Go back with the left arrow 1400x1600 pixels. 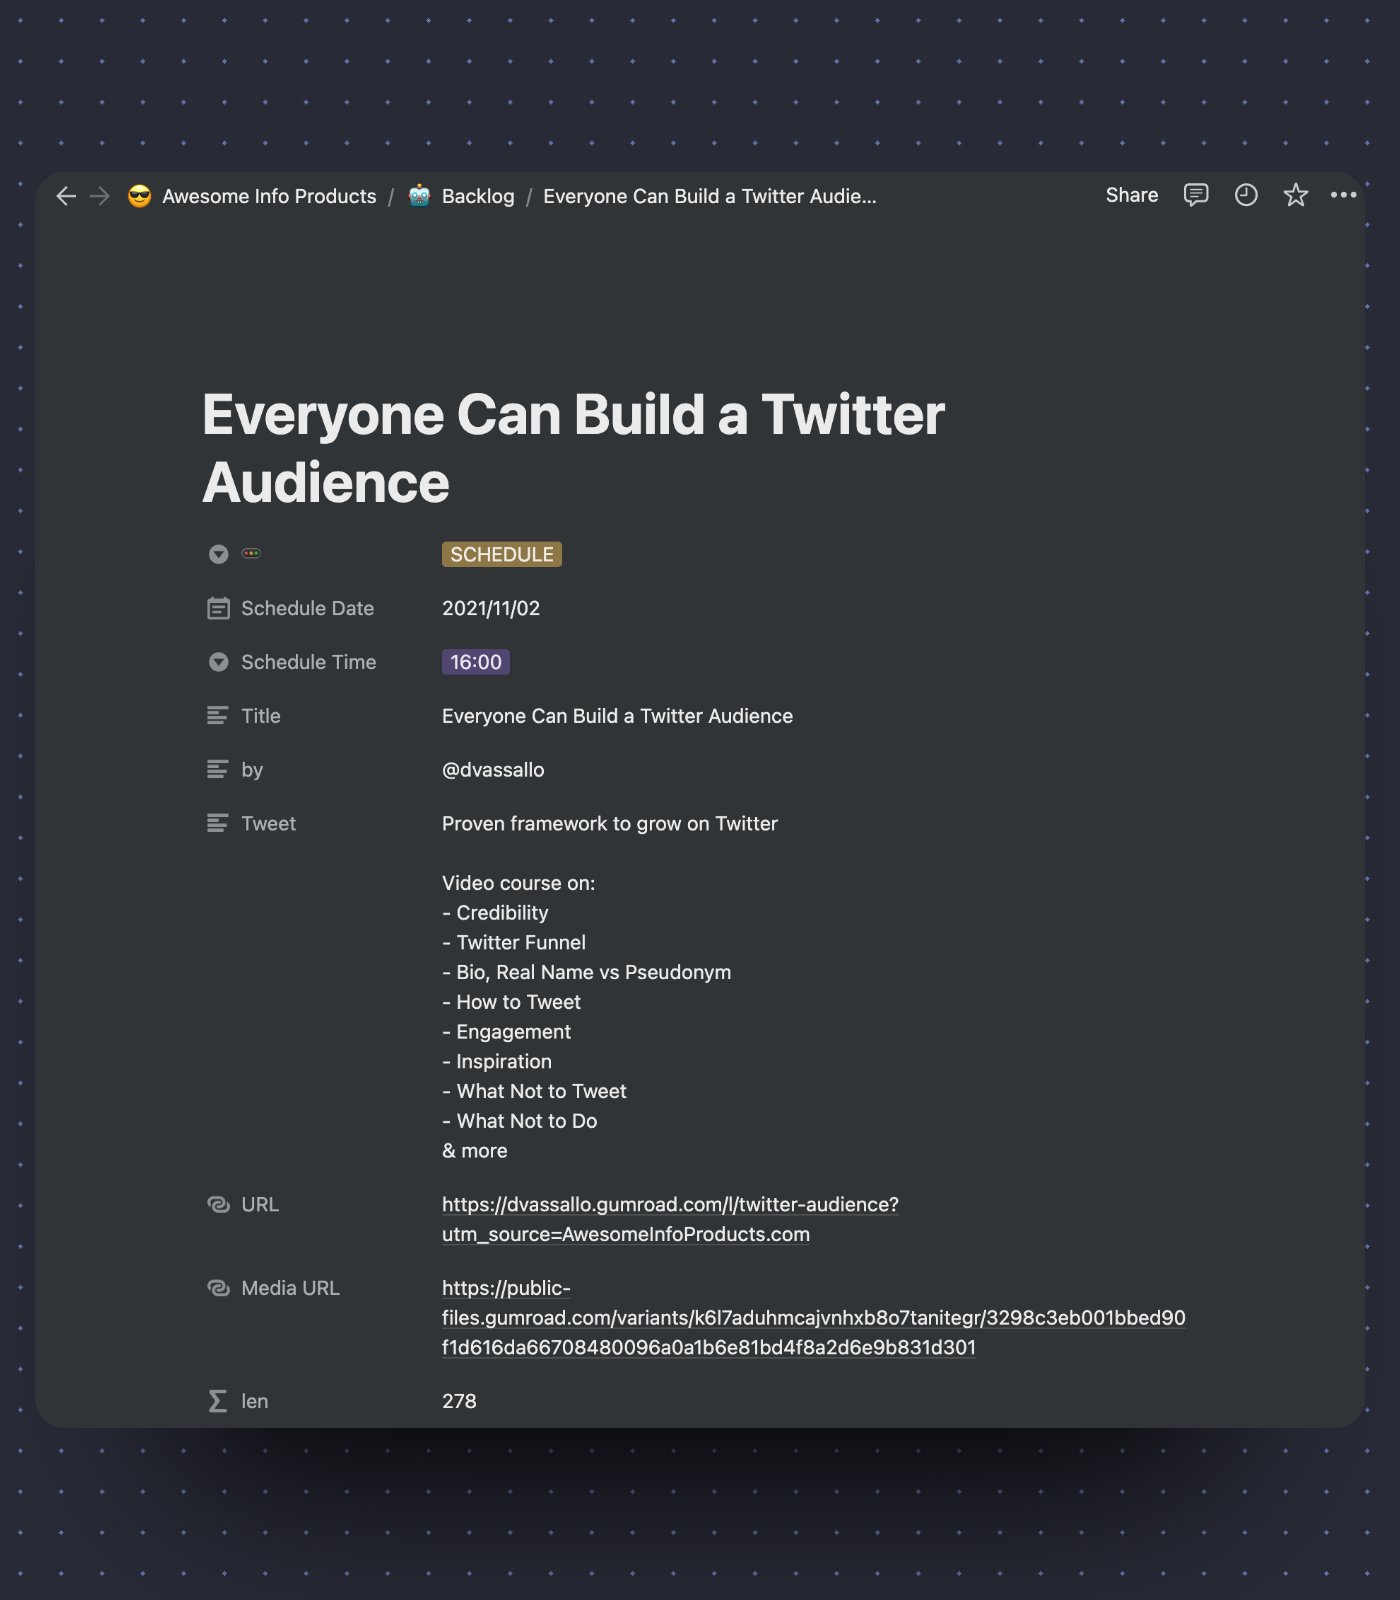point(66,196)
